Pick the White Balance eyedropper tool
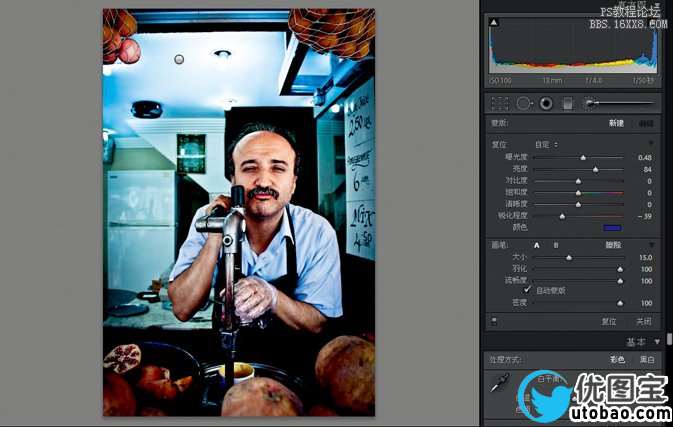The width and height of the screenshot is (673, 427). tap(500, 382)
